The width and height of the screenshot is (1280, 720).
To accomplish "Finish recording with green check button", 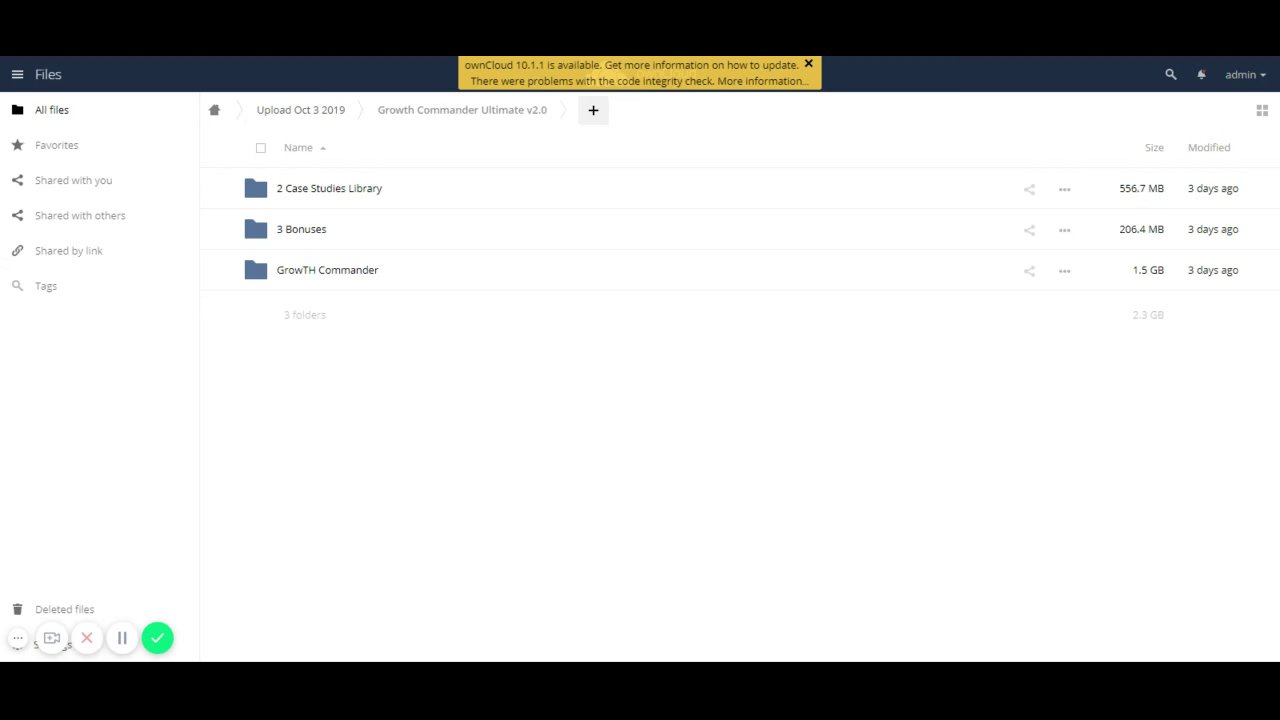I will (157, 638).
